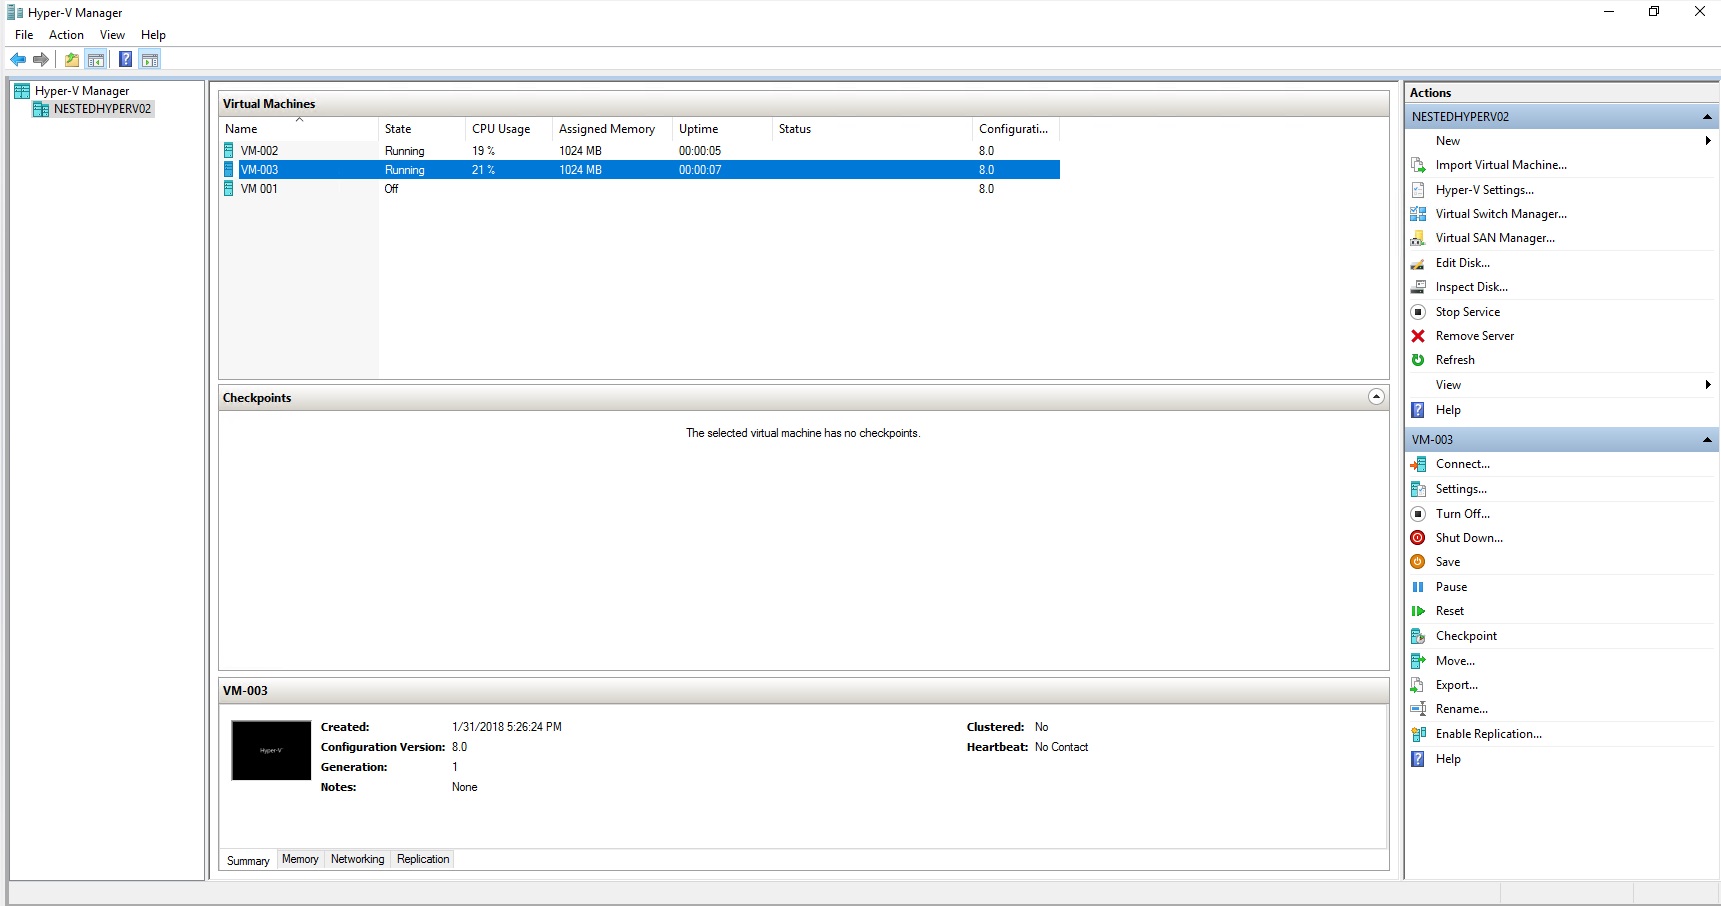Click the Connect icon for VM-003
This screenshot has width=1721, height=906.
pos(1418,464)
